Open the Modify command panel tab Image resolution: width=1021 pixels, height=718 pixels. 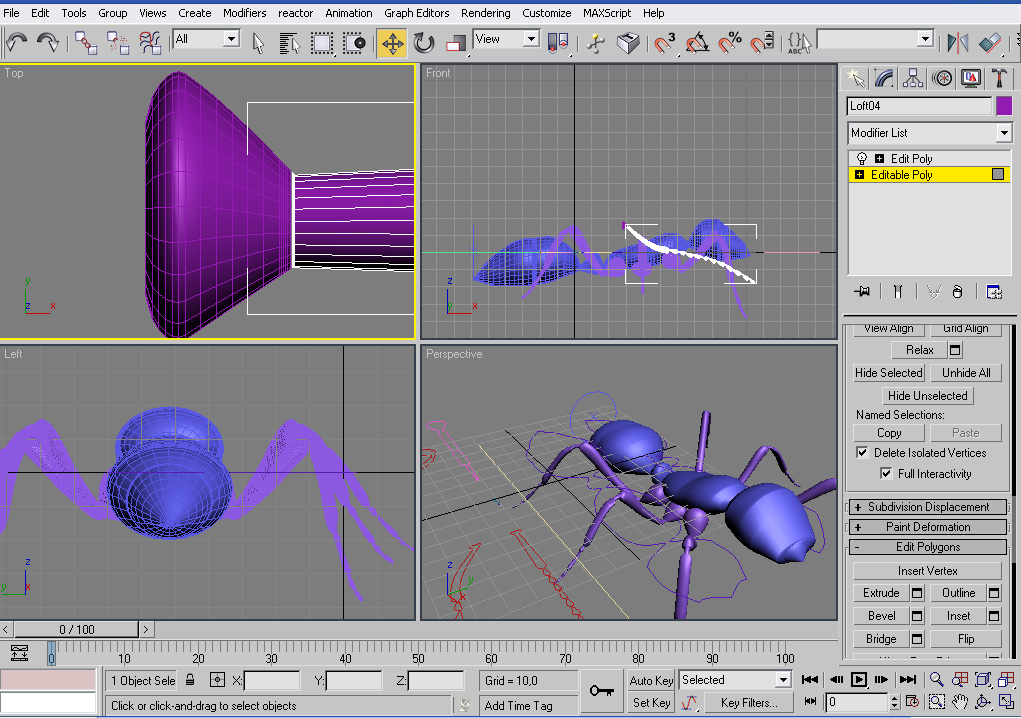(x=884, y=79)
